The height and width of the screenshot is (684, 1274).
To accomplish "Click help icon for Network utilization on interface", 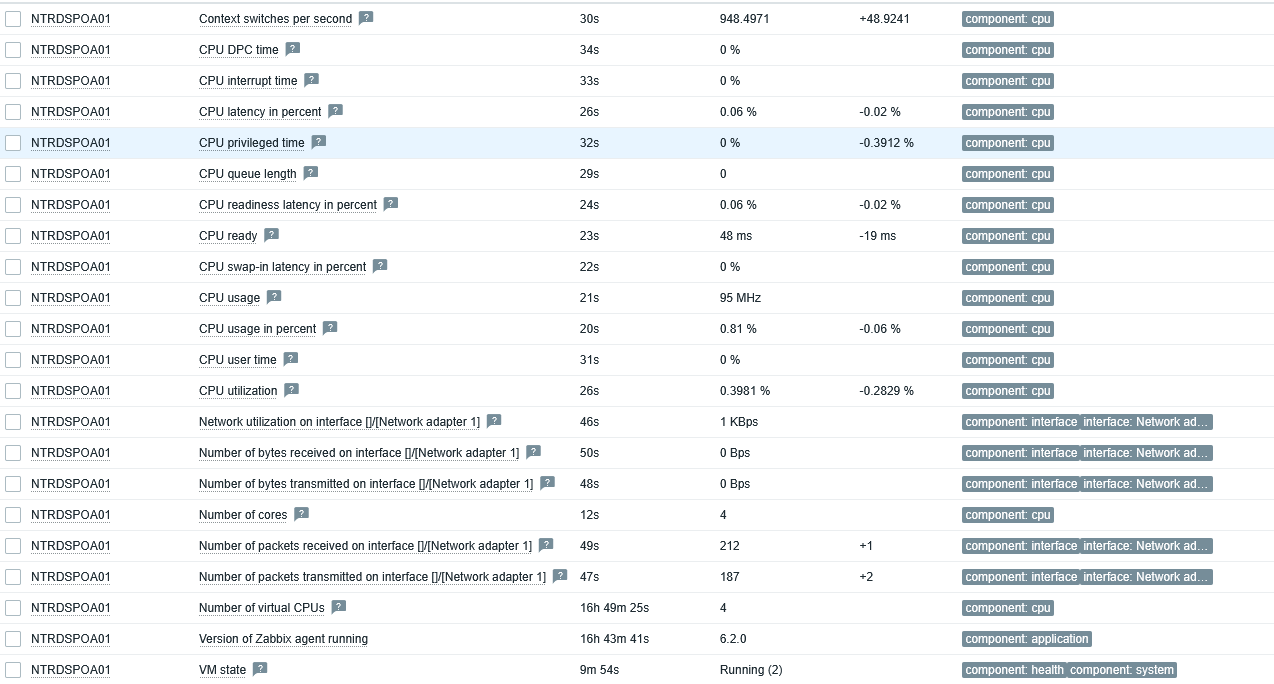I will coord(494,421).
